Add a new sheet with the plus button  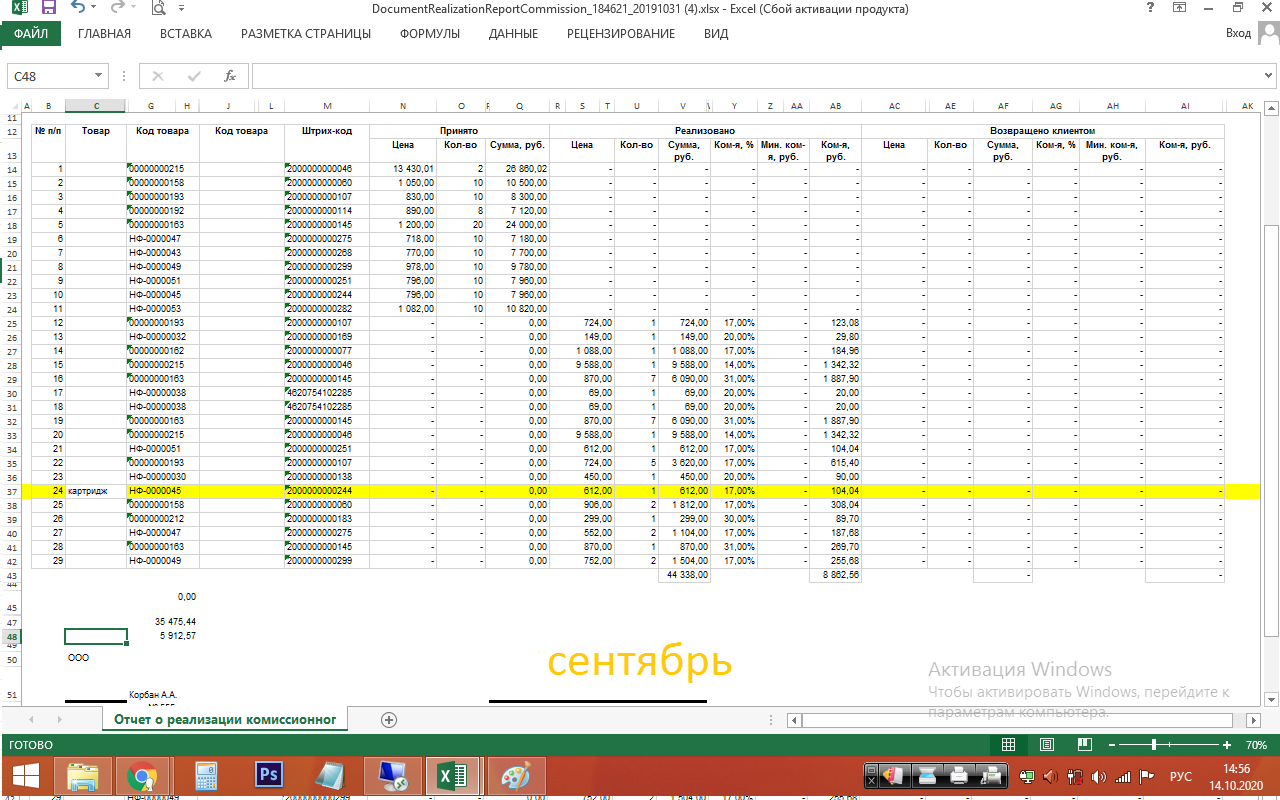tap(389, 720)
